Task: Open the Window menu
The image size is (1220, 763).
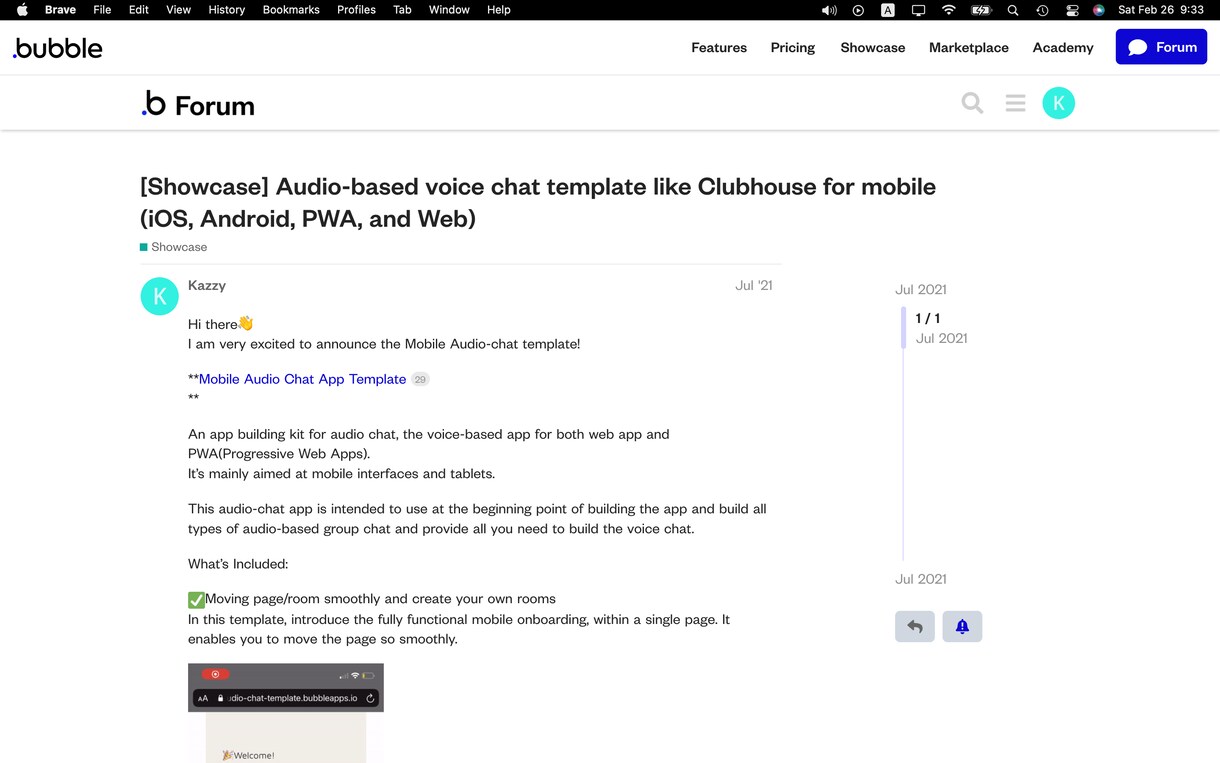Action: (x=449, y=10)
